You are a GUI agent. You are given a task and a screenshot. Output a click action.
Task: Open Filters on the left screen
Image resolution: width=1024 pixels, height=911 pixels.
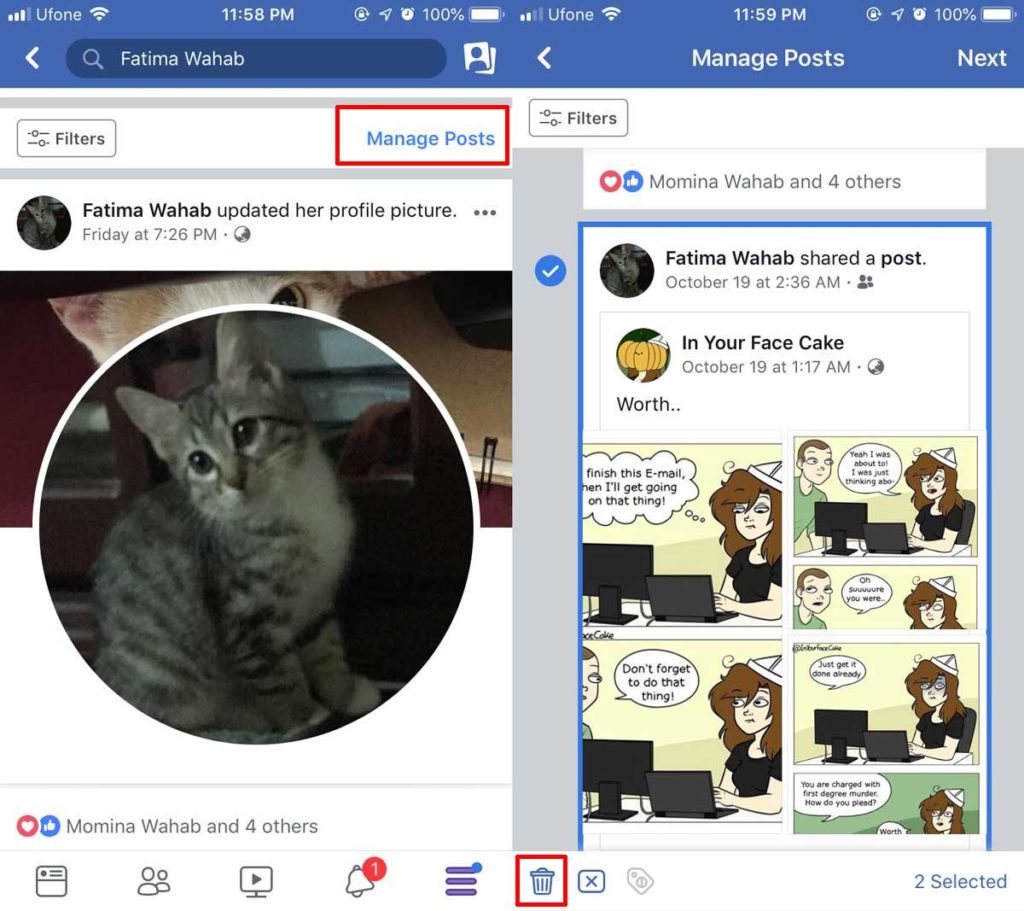point(66,139)
